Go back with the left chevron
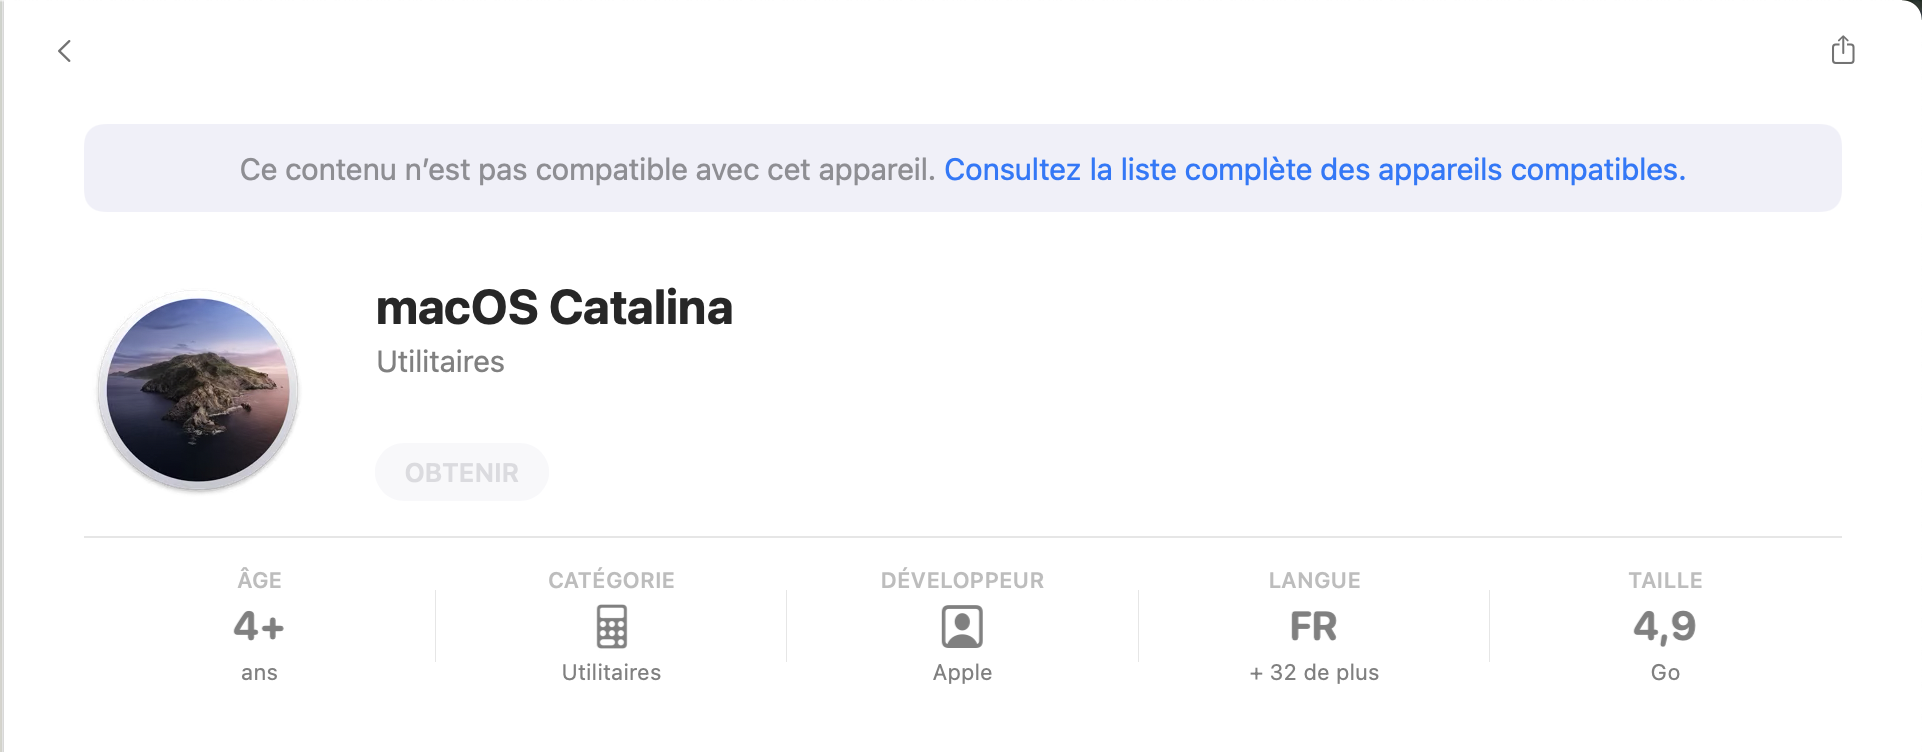Image resolution: width=1922 pixels, height=752 pixels. coord(65,51)
